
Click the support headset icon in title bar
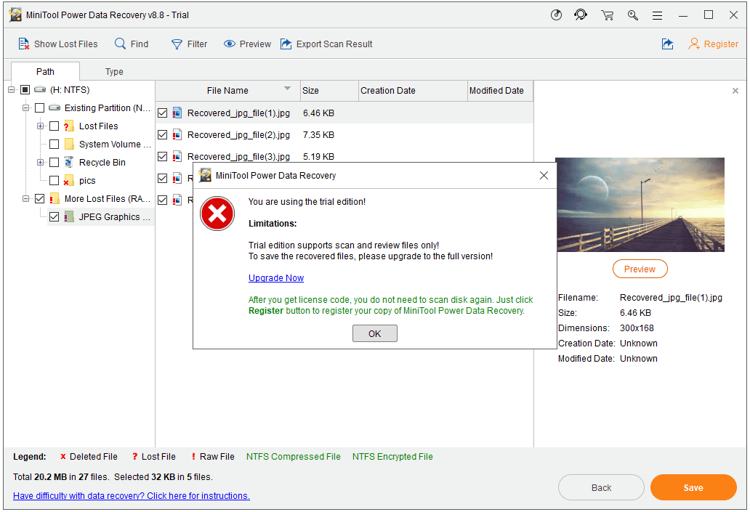(581, 15)
